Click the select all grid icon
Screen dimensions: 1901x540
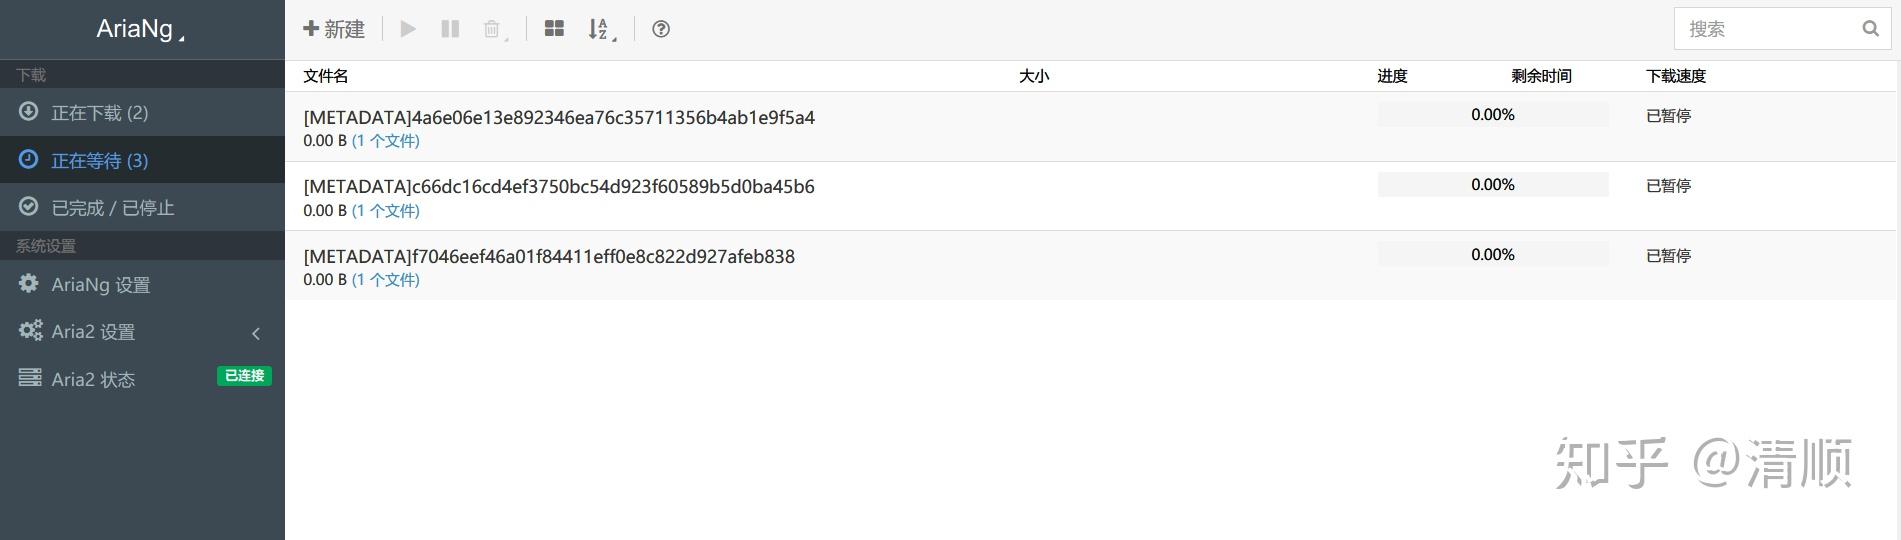(x=554, y=29)
